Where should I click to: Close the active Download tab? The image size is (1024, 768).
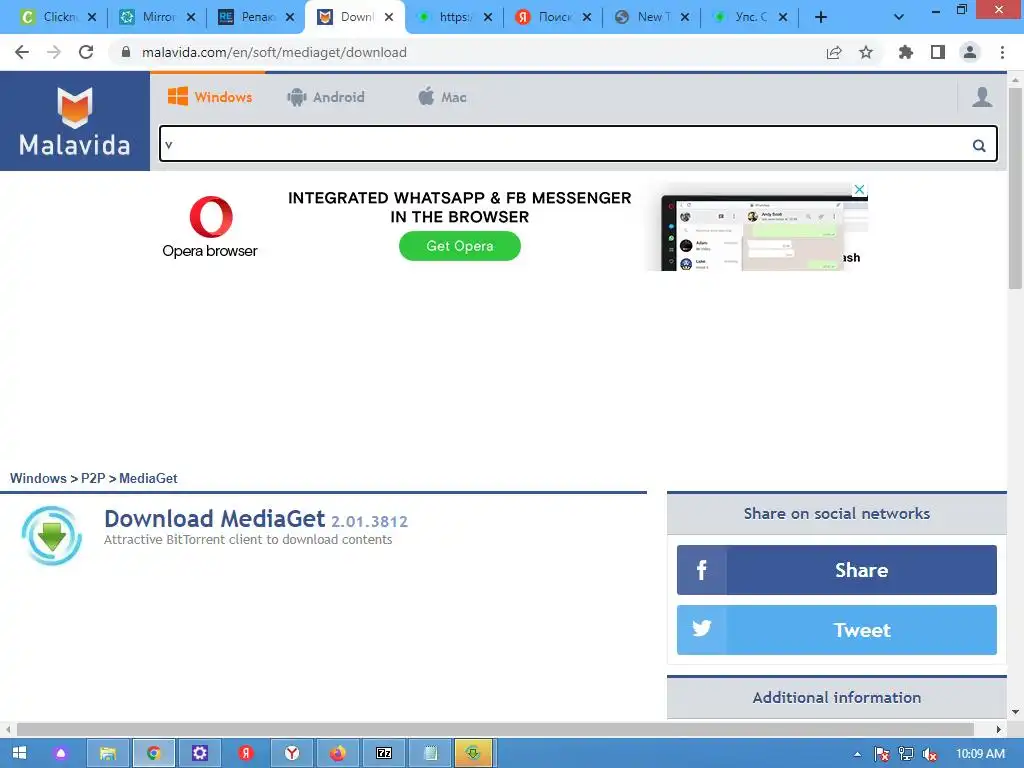tap(389, 17)
